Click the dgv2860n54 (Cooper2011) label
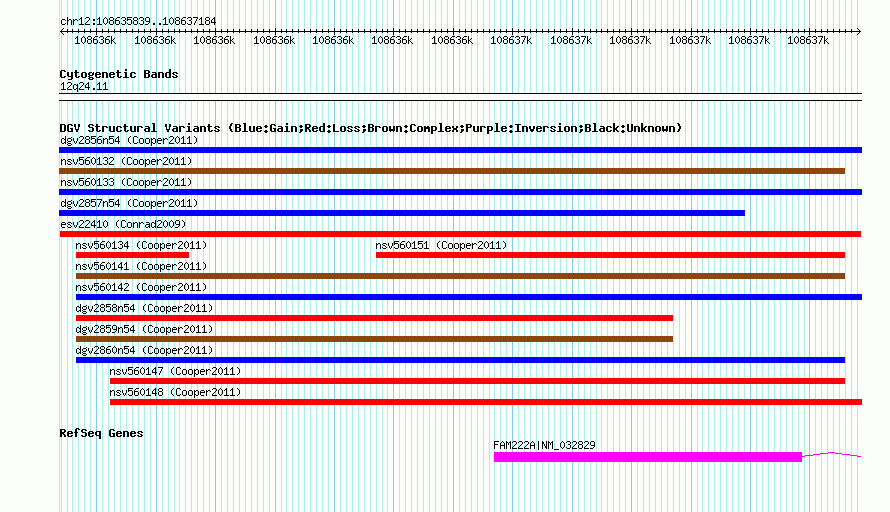The width and height of the screenshot is (890, 512). [144, 350]
